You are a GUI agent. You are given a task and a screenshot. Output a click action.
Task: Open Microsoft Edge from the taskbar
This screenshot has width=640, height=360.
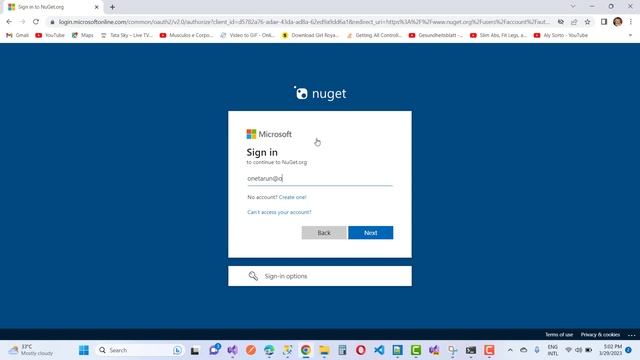(269, 350)
